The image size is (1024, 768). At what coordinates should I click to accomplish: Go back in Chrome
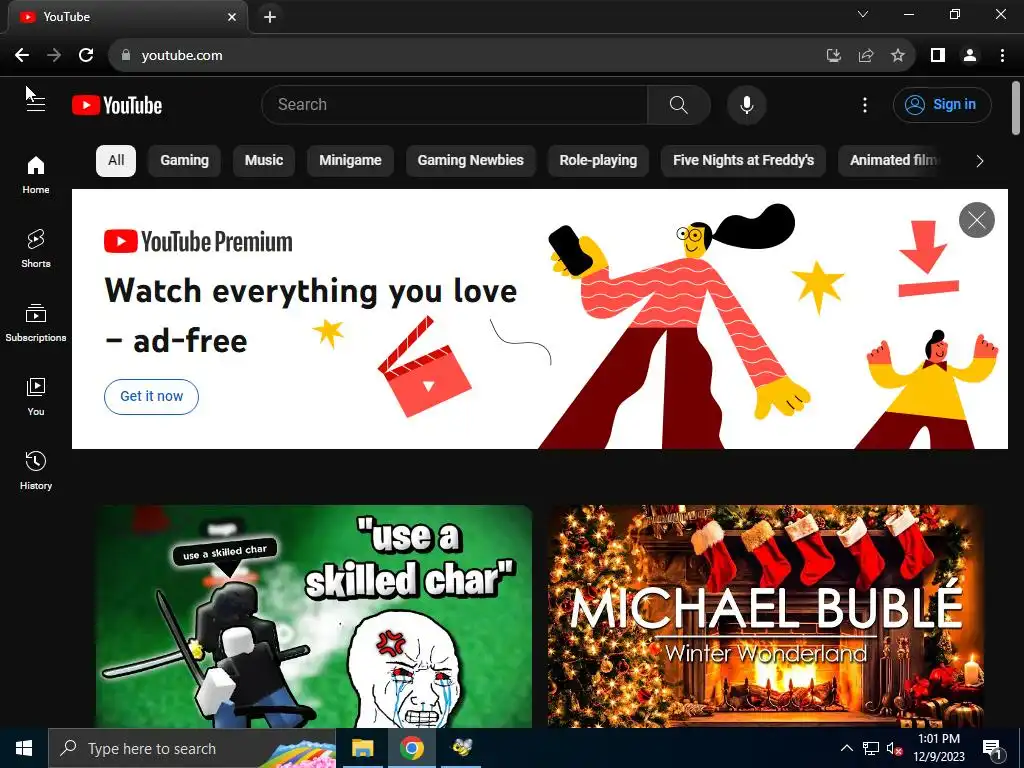point(22,56)
